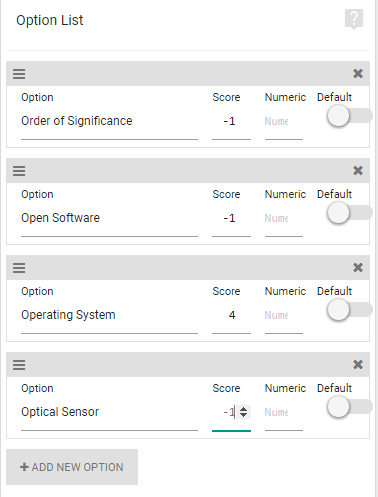Grab the drag handle for Order of Significance
The width and height of the screenshot is (378, 497).
pyautogui.click(x=19, y=74)
